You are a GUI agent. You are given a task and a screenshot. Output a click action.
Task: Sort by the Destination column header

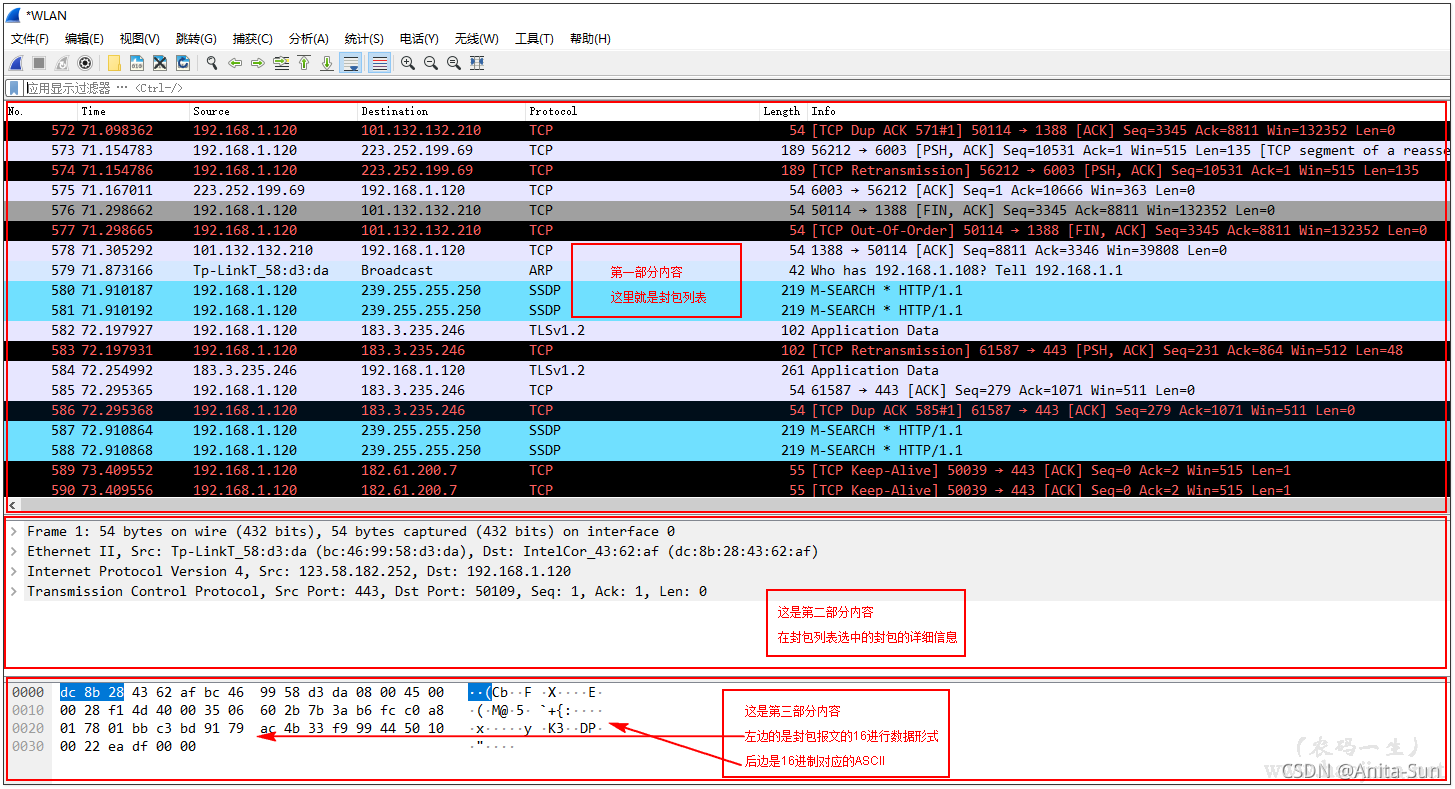[x=442, y=111]
